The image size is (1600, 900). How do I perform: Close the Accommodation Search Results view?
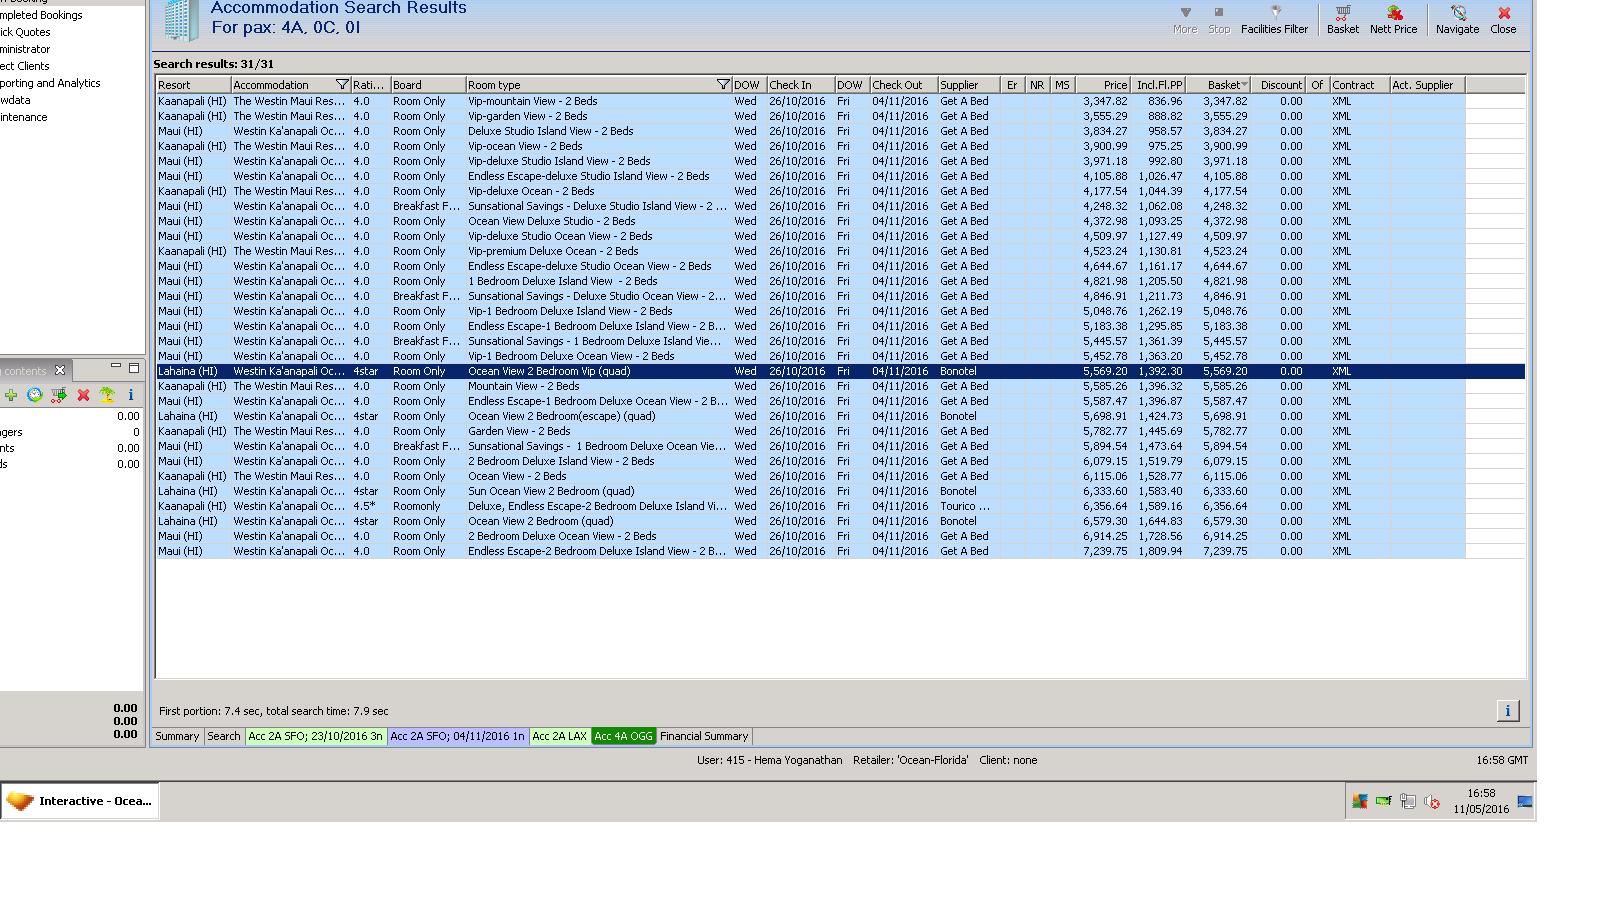(x=1503, y=19)
